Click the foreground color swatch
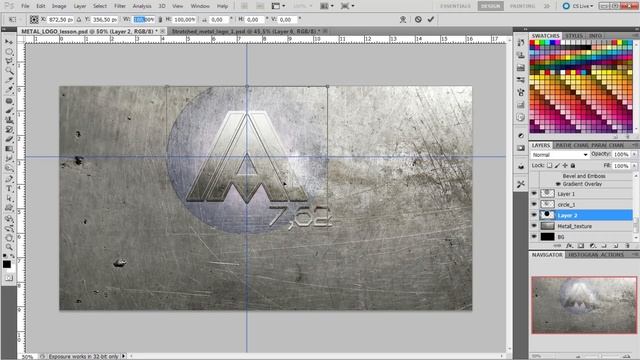 [x=7, y=264]
